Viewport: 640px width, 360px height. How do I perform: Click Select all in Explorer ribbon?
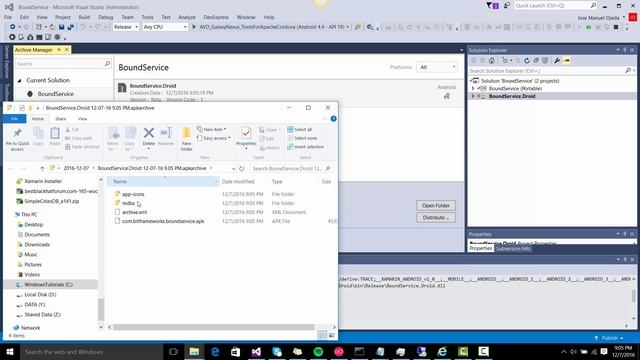pos(300,129)
